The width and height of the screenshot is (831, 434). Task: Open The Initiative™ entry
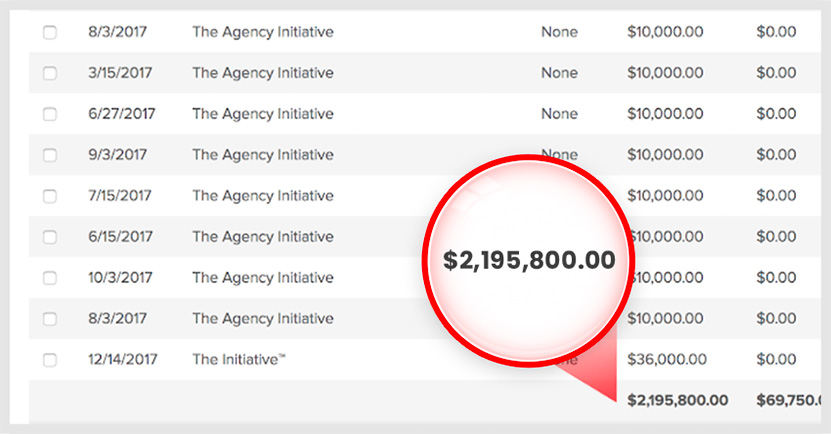click(239, 359)
